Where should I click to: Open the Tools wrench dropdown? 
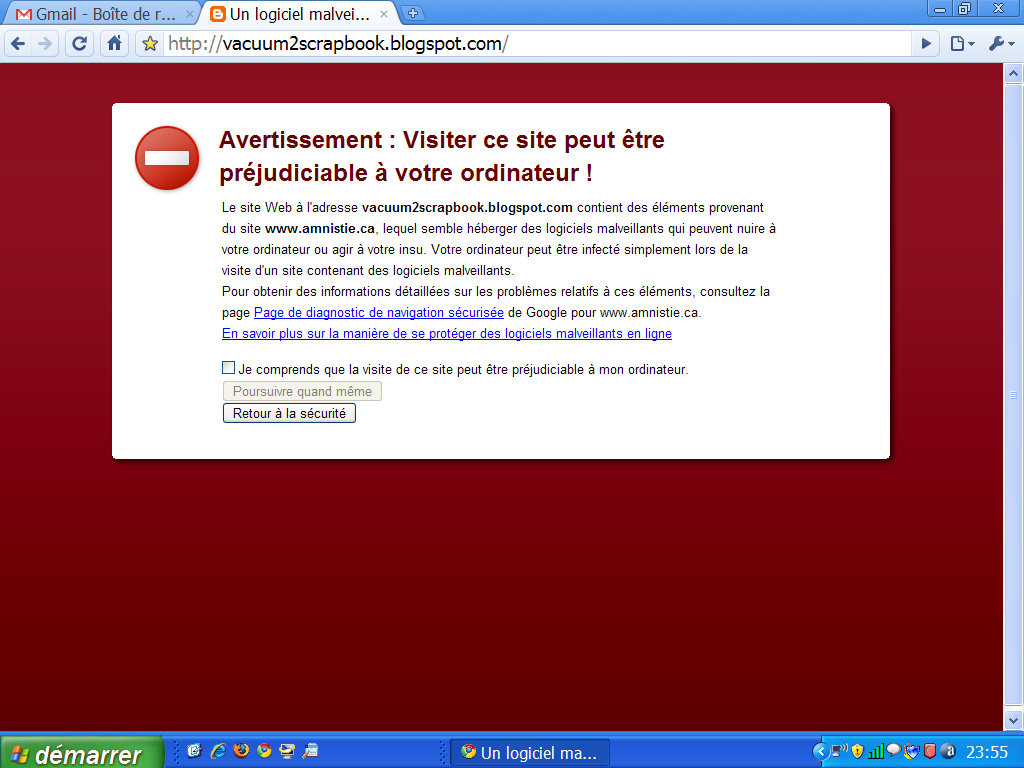tap(997, 43)
